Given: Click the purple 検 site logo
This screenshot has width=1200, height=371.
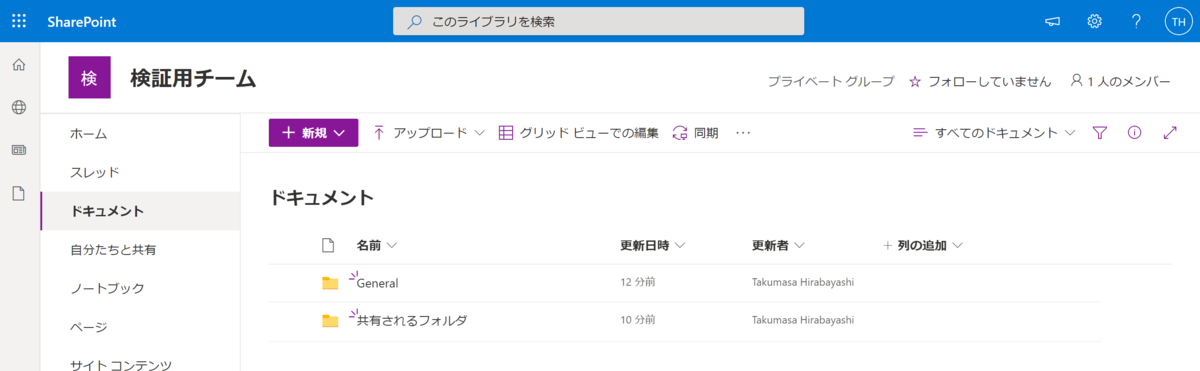Looking at the screenshot, I should point(89,78).
